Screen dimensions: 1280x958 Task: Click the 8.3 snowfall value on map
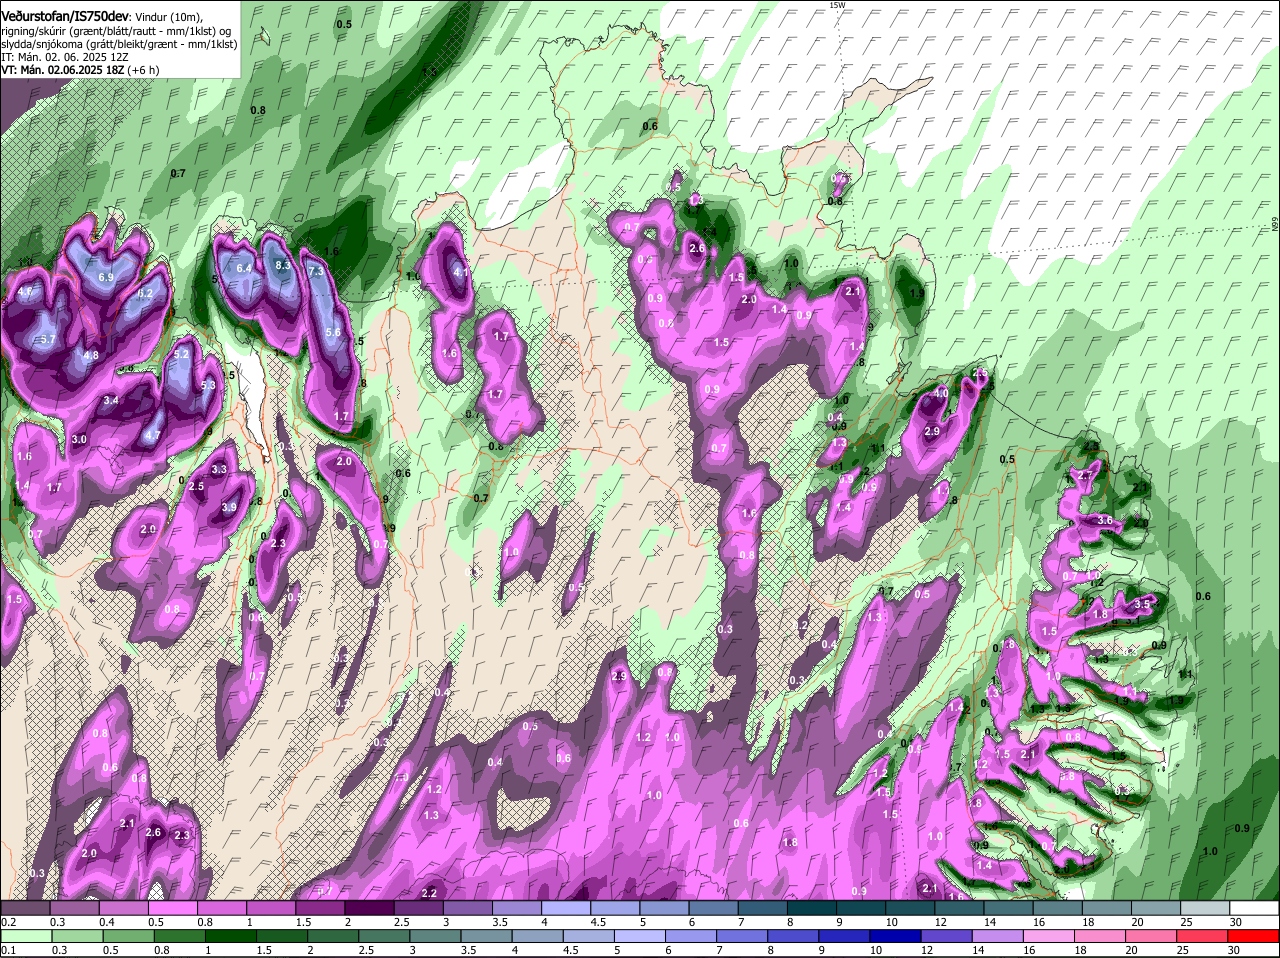pos(283,265)
